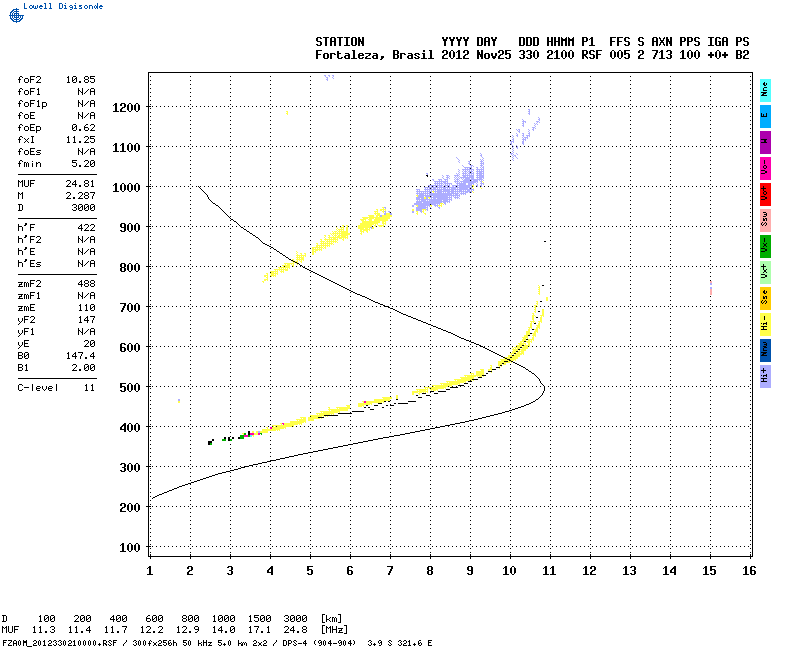Select the h'Es parameter label
This screenshot has width=800, height=650.
[x=29, y=264]
